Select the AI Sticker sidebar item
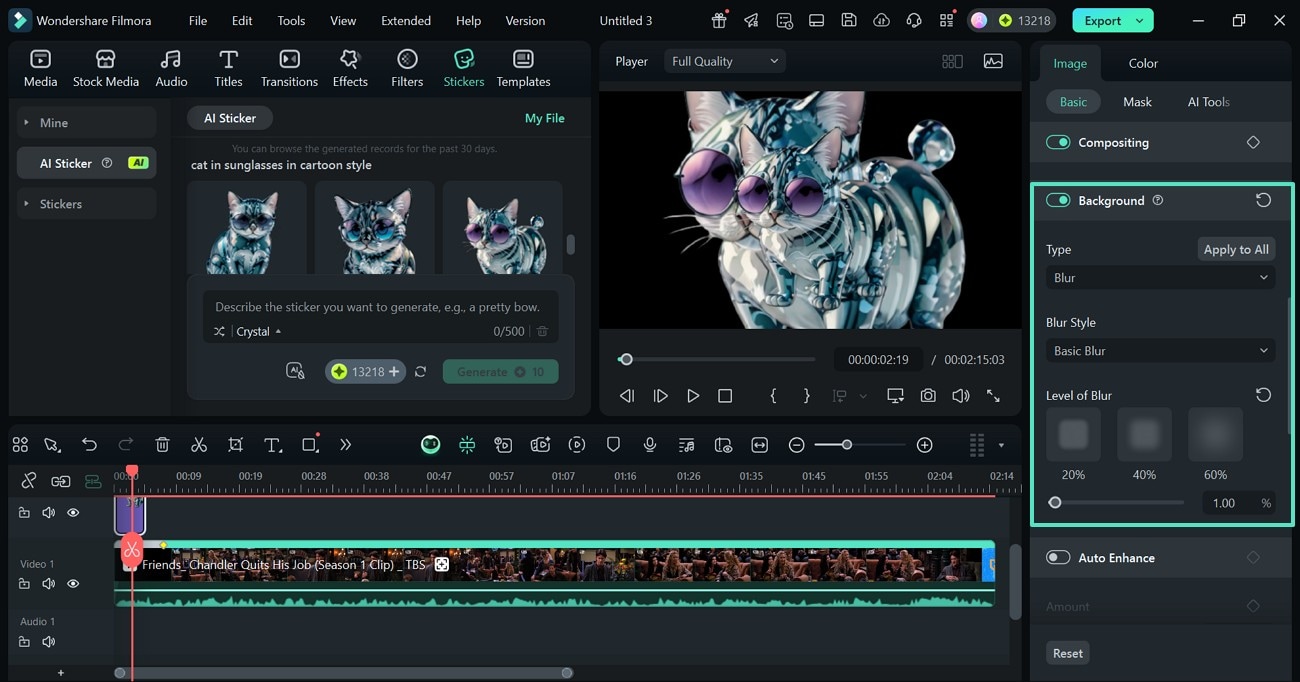1300x682 pixels. pyautogui.click(x=86, y=163)
